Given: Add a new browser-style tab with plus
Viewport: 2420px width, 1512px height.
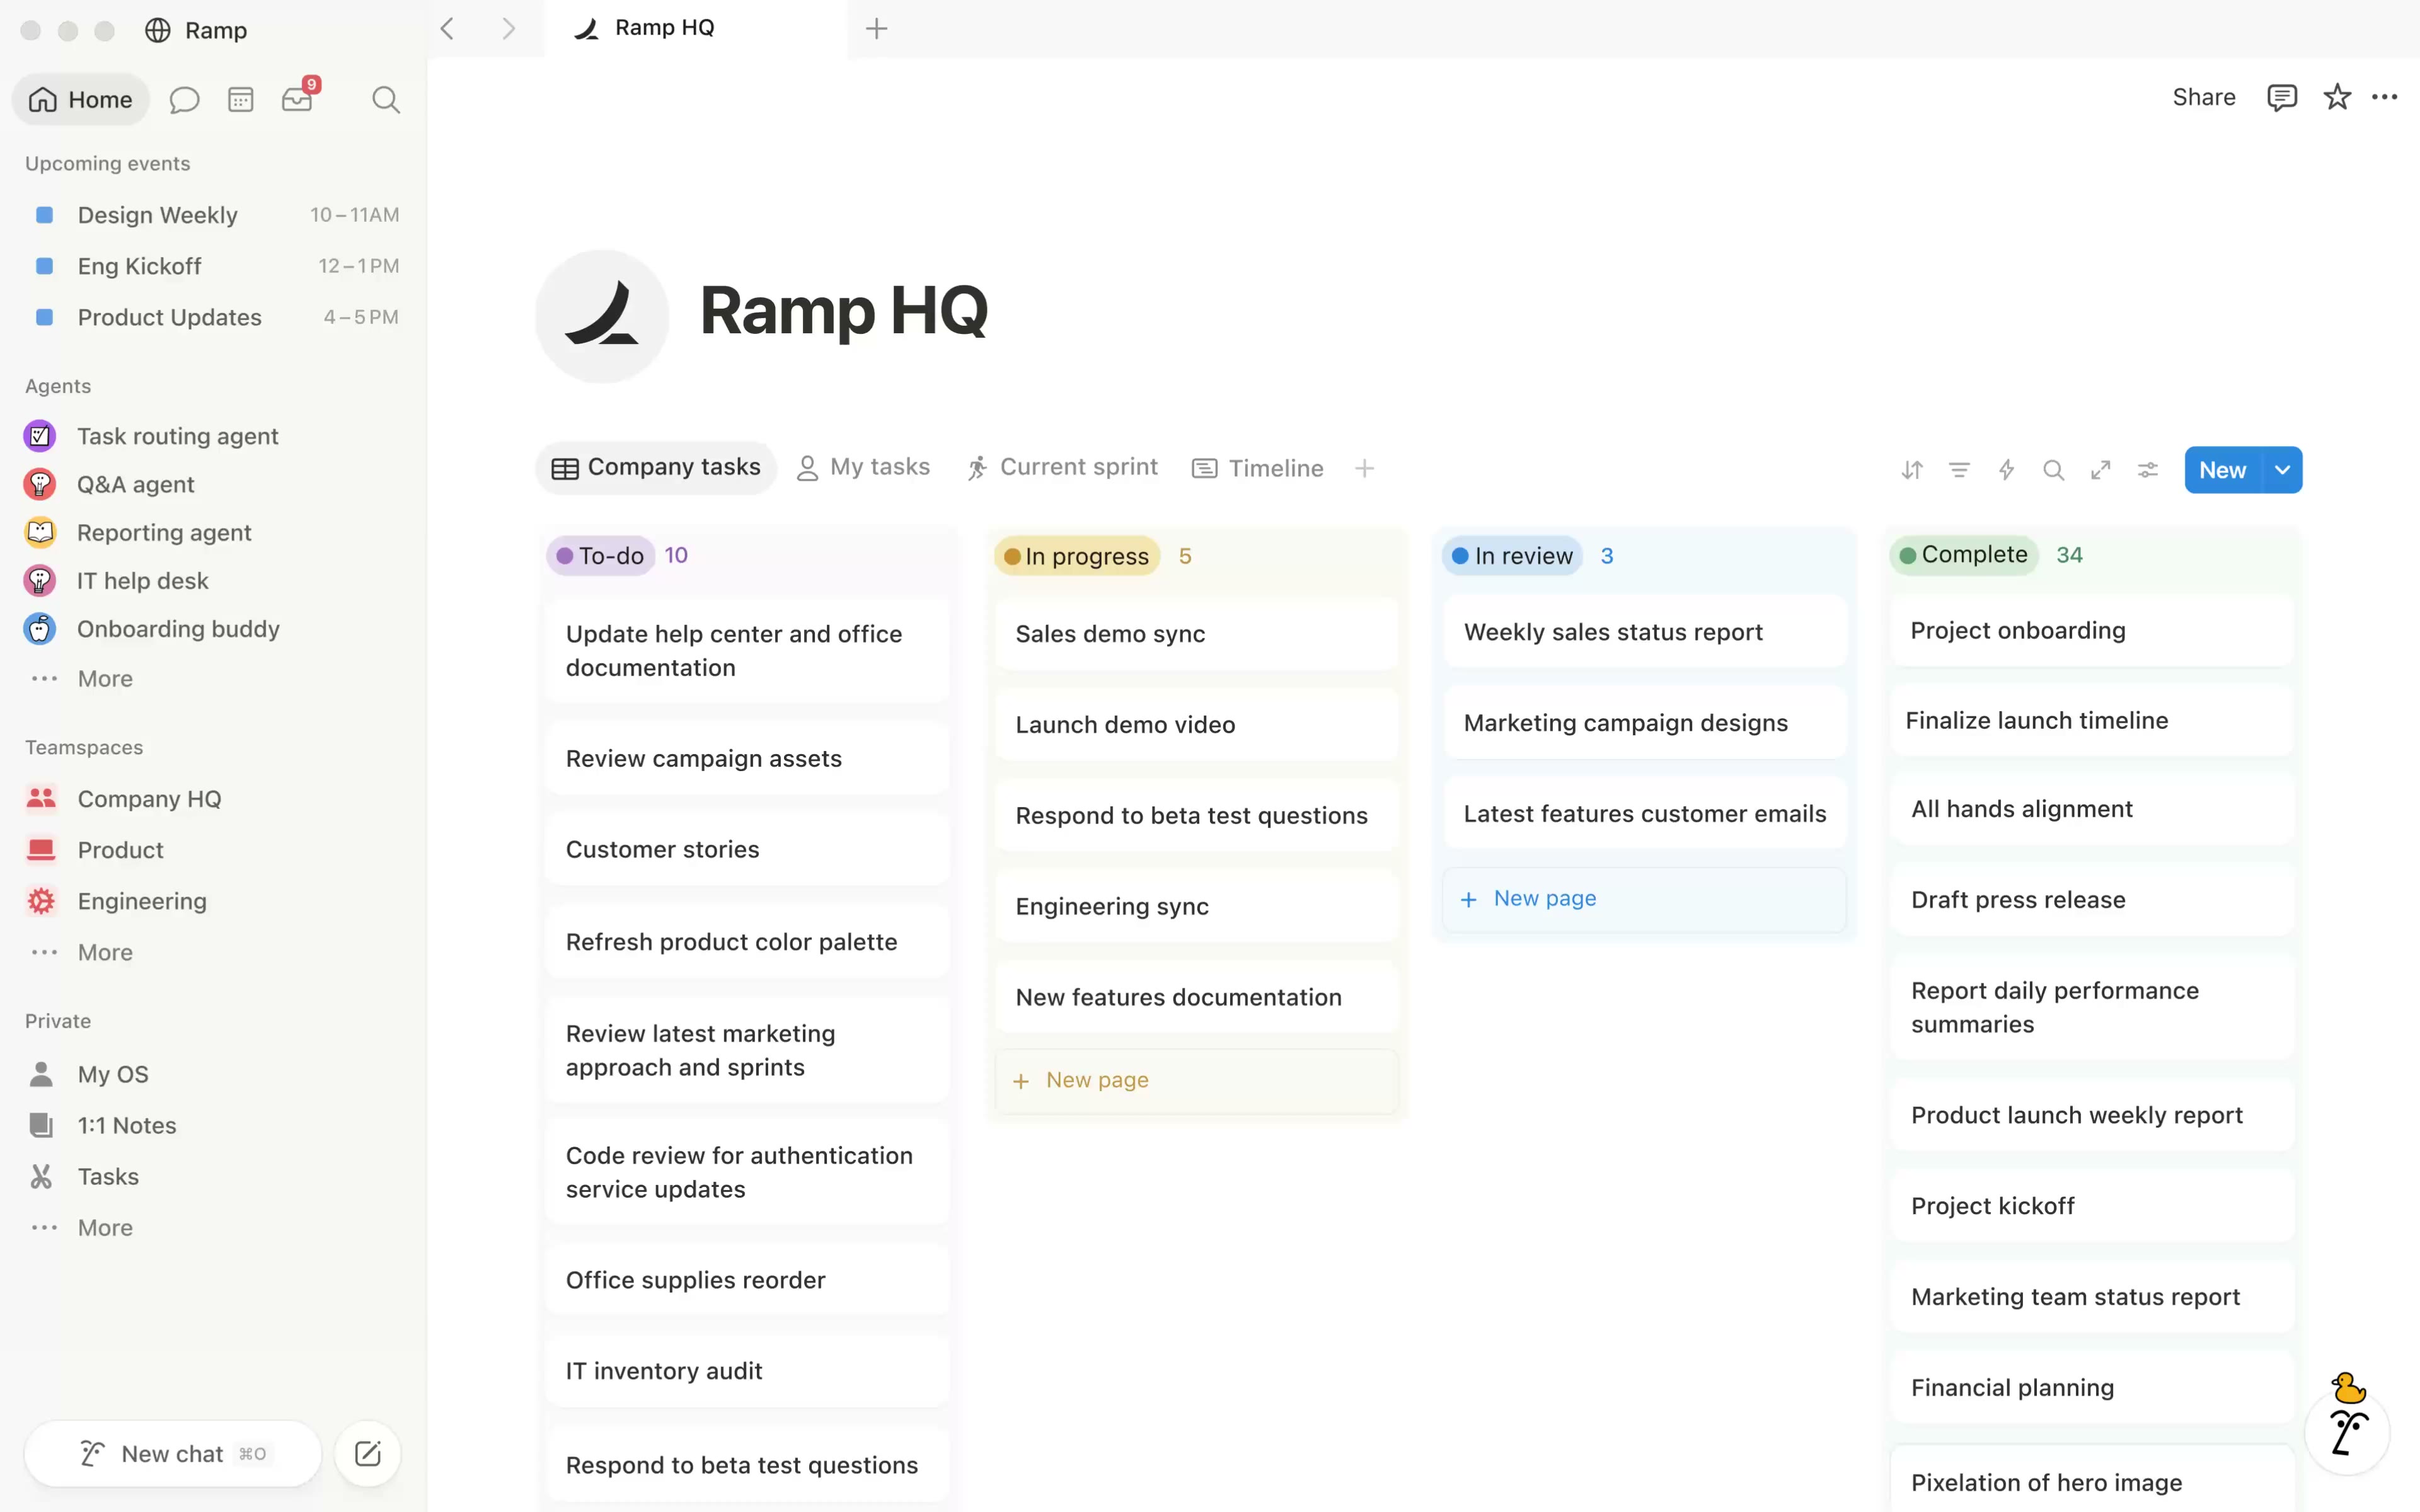Looking at the screenshot, I should click(876, 29).
